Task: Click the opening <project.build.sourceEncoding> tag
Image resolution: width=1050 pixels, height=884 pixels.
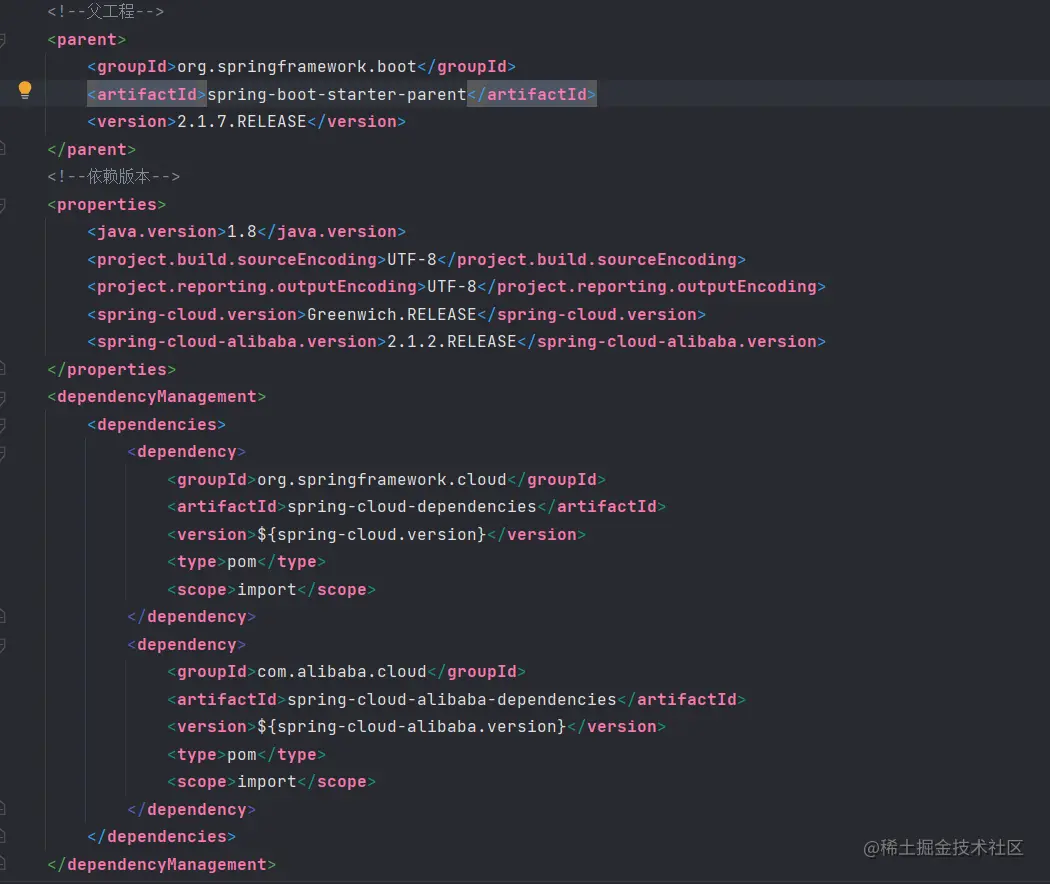Action: 237,259
